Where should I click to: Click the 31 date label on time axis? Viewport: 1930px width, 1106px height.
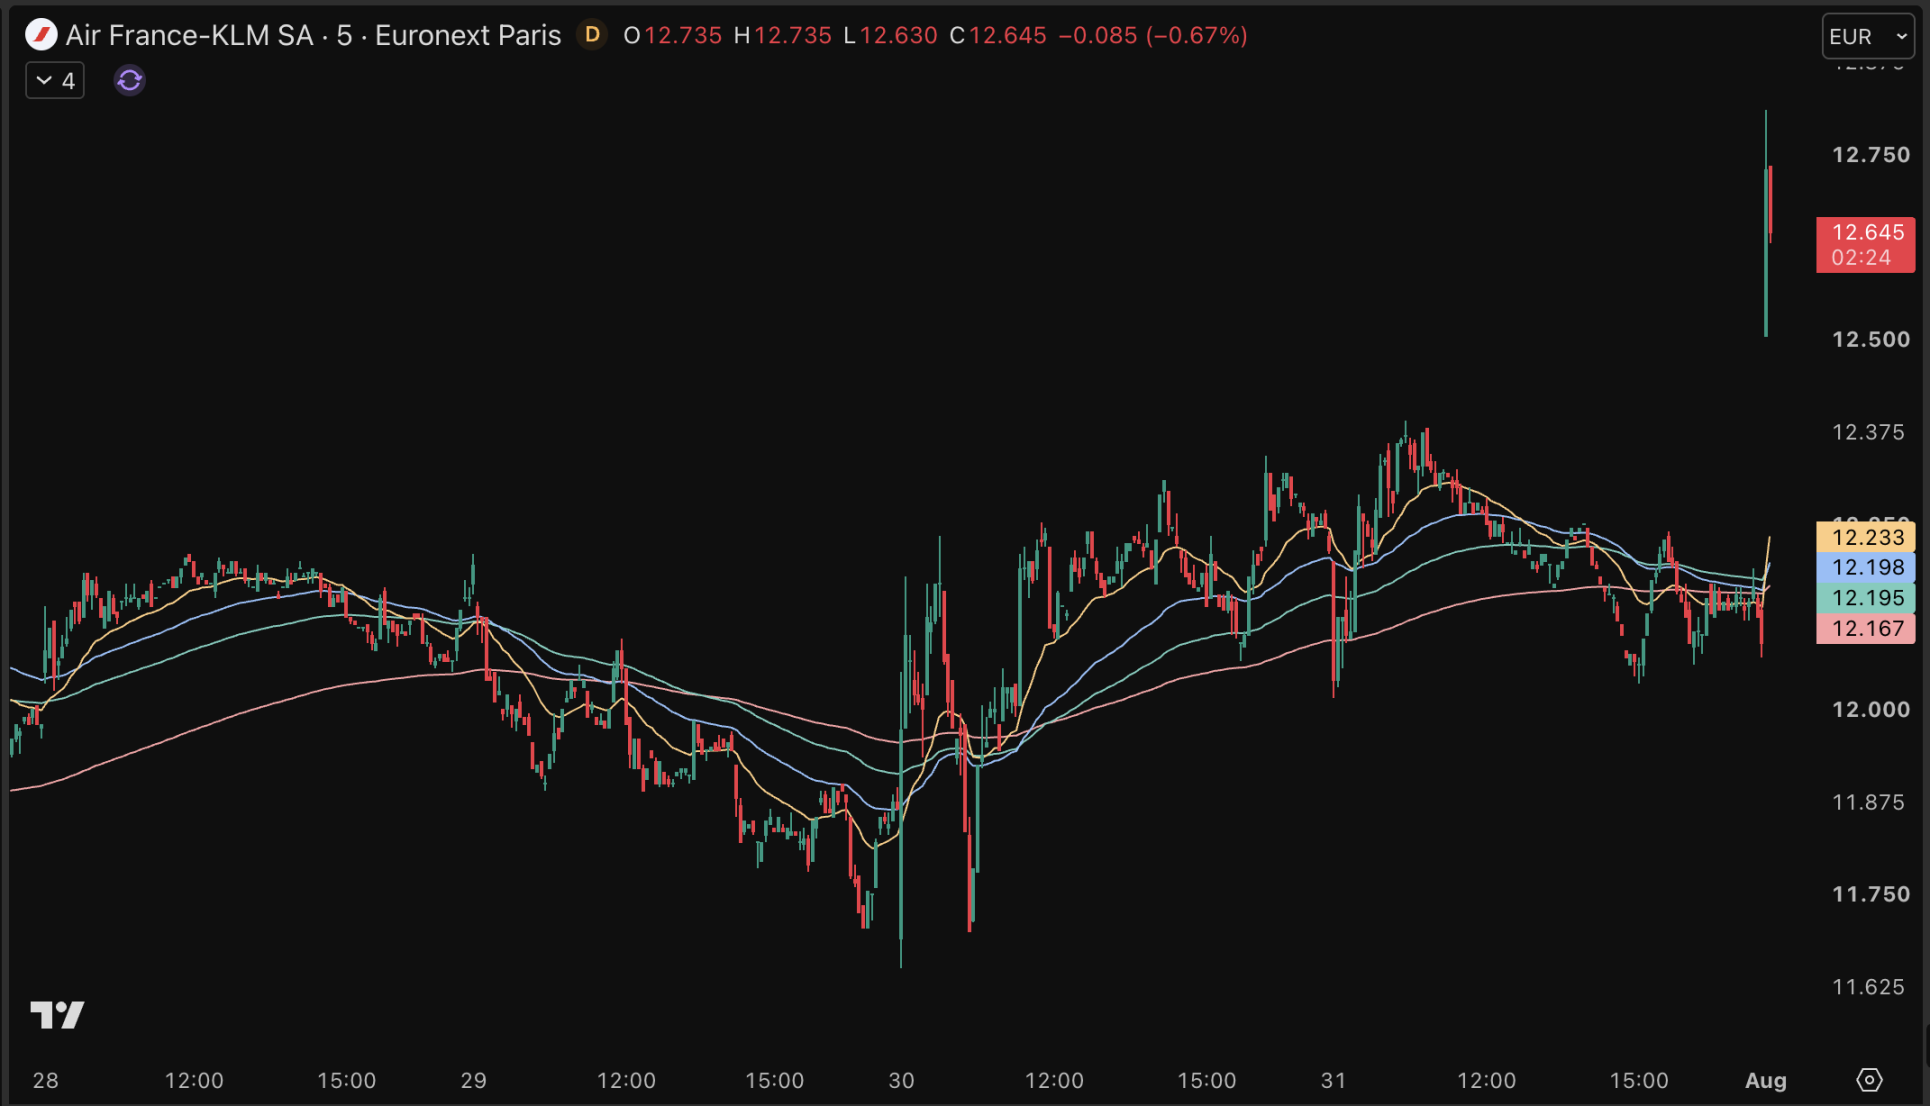tap(1334, 1080)
